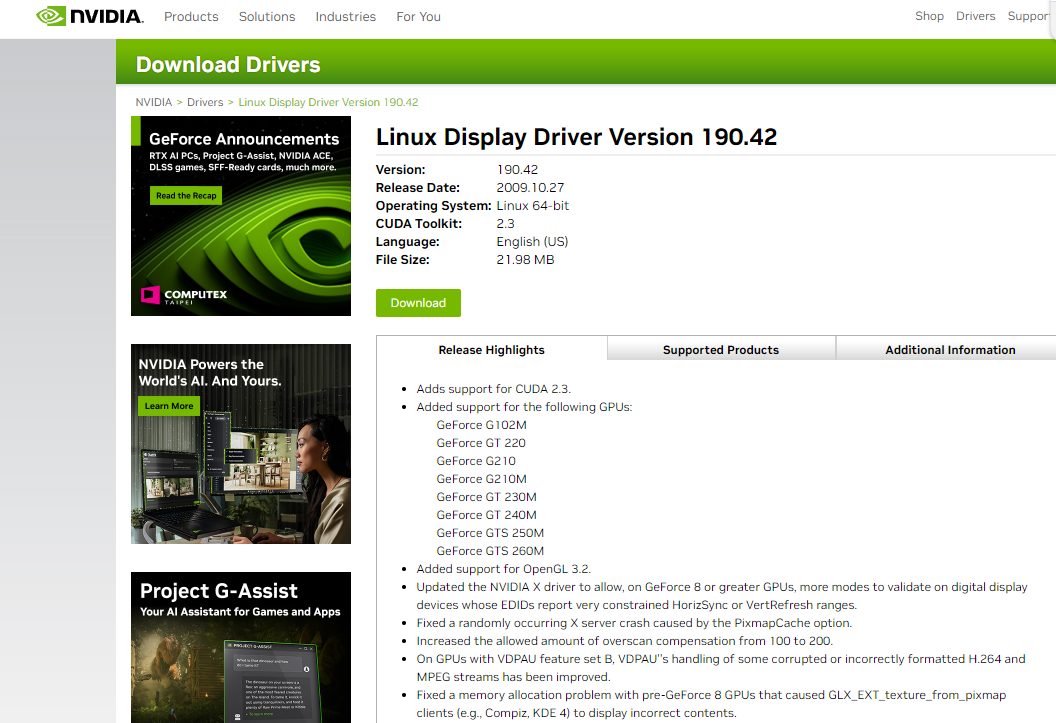Click the Added support for OpenGL 3.2 bullet
The width and height of the screenshot is (1056, 723).
(503, 569)
